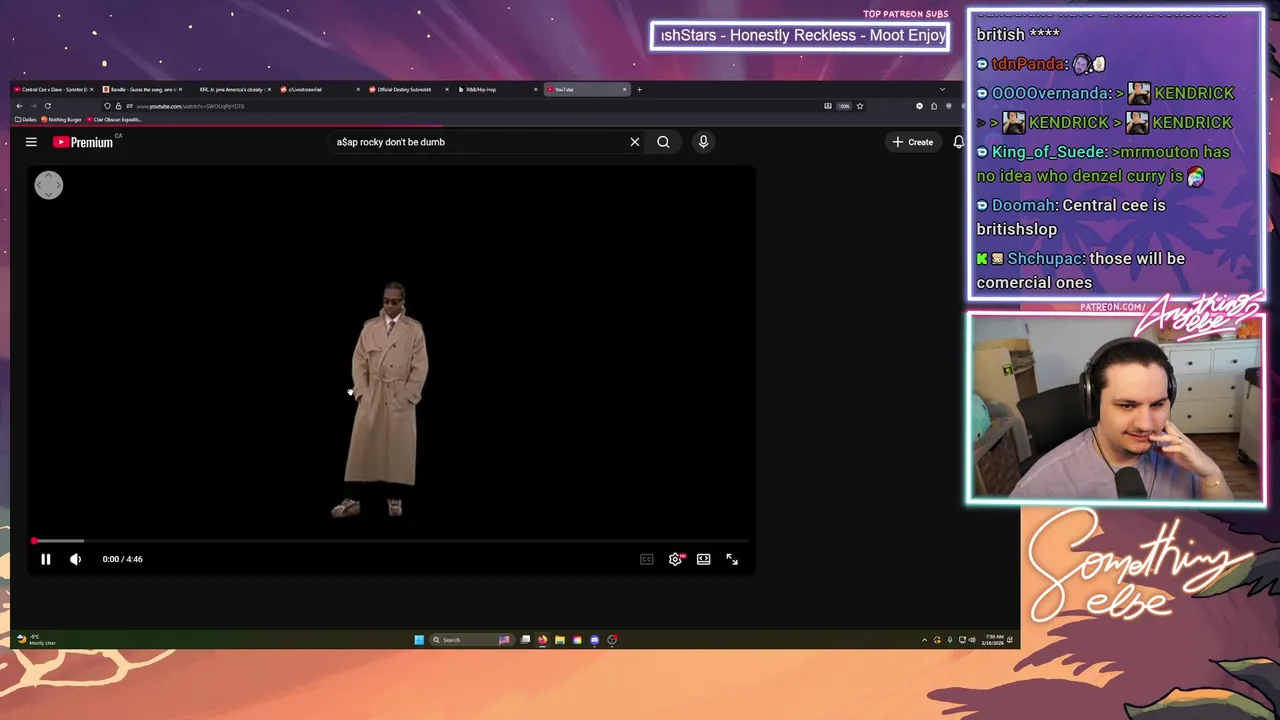Click the taskbar Search box
Viewport: 1280px width, 720px height.
click(471, 640)
